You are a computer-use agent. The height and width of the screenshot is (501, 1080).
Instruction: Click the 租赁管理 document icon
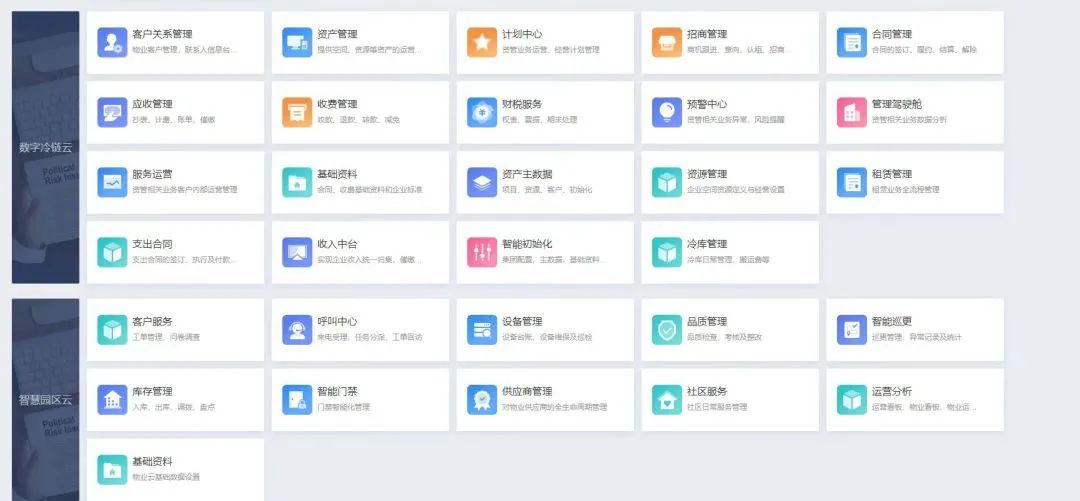[x=852, y=182]
